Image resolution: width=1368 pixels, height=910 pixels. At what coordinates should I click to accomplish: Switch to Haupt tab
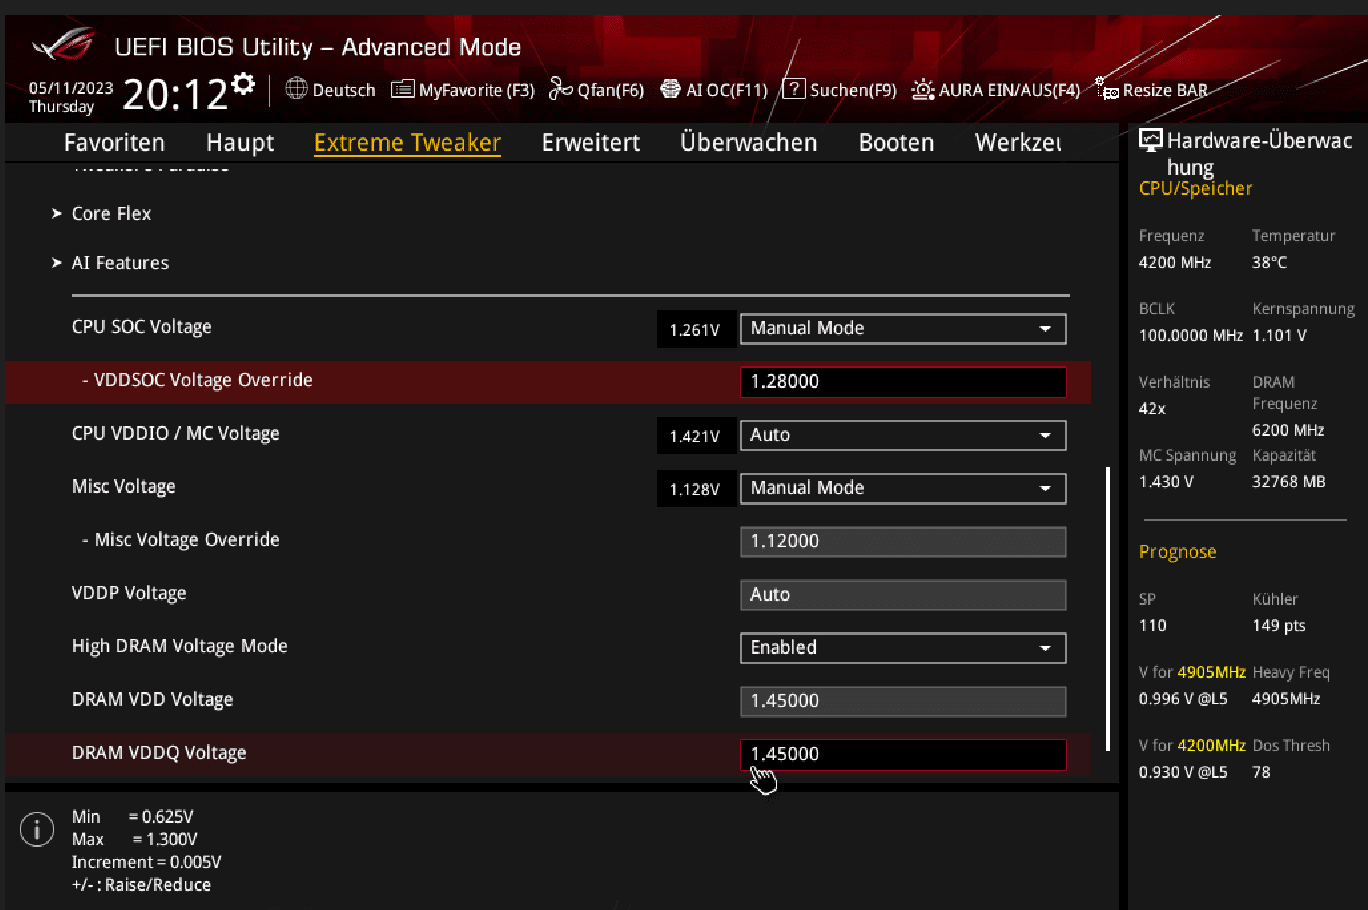(x=240, y=143)
